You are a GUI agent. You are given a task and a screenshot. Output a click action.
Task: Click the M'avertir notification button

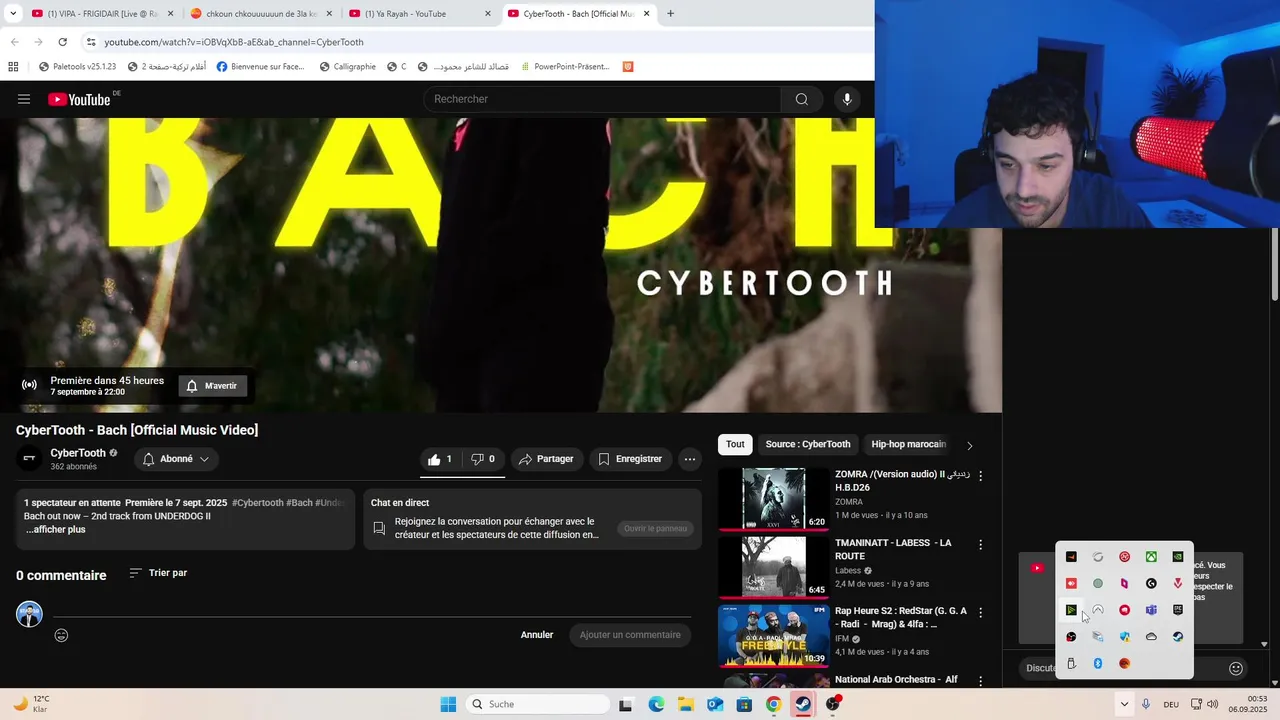213,386
